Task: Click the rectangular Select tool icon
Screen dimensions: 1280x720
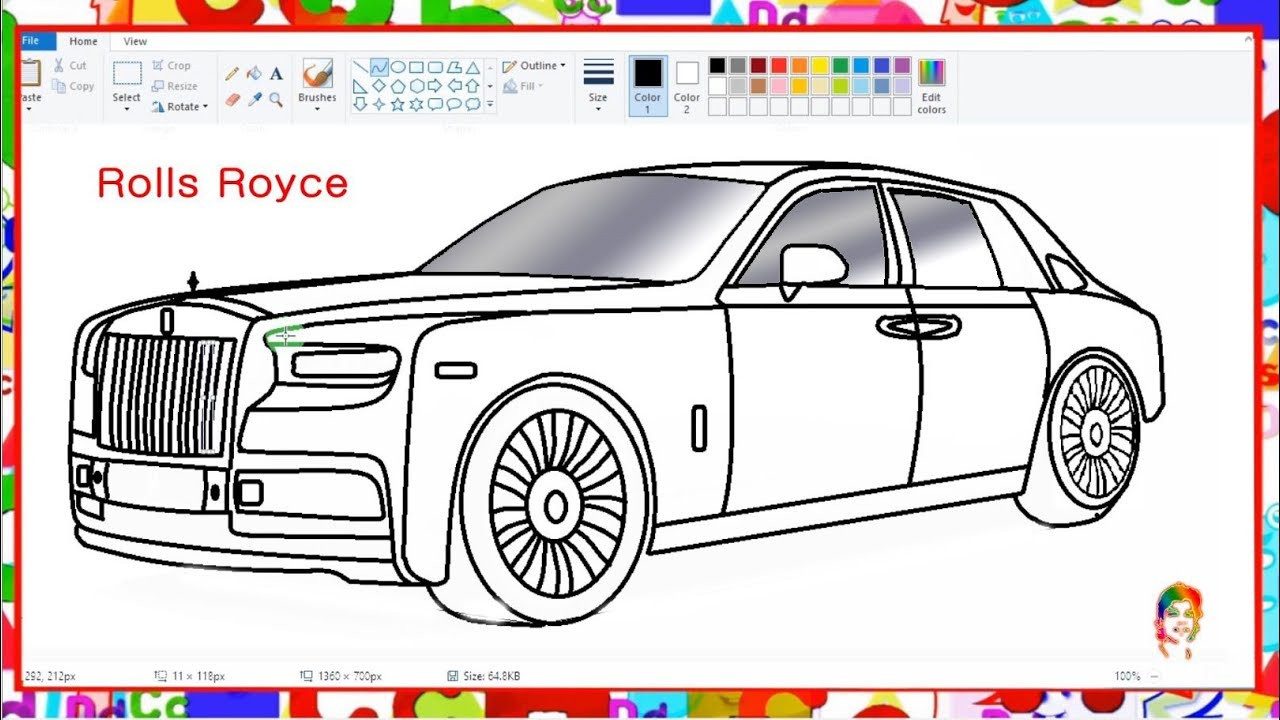Action: coord(127,73)
